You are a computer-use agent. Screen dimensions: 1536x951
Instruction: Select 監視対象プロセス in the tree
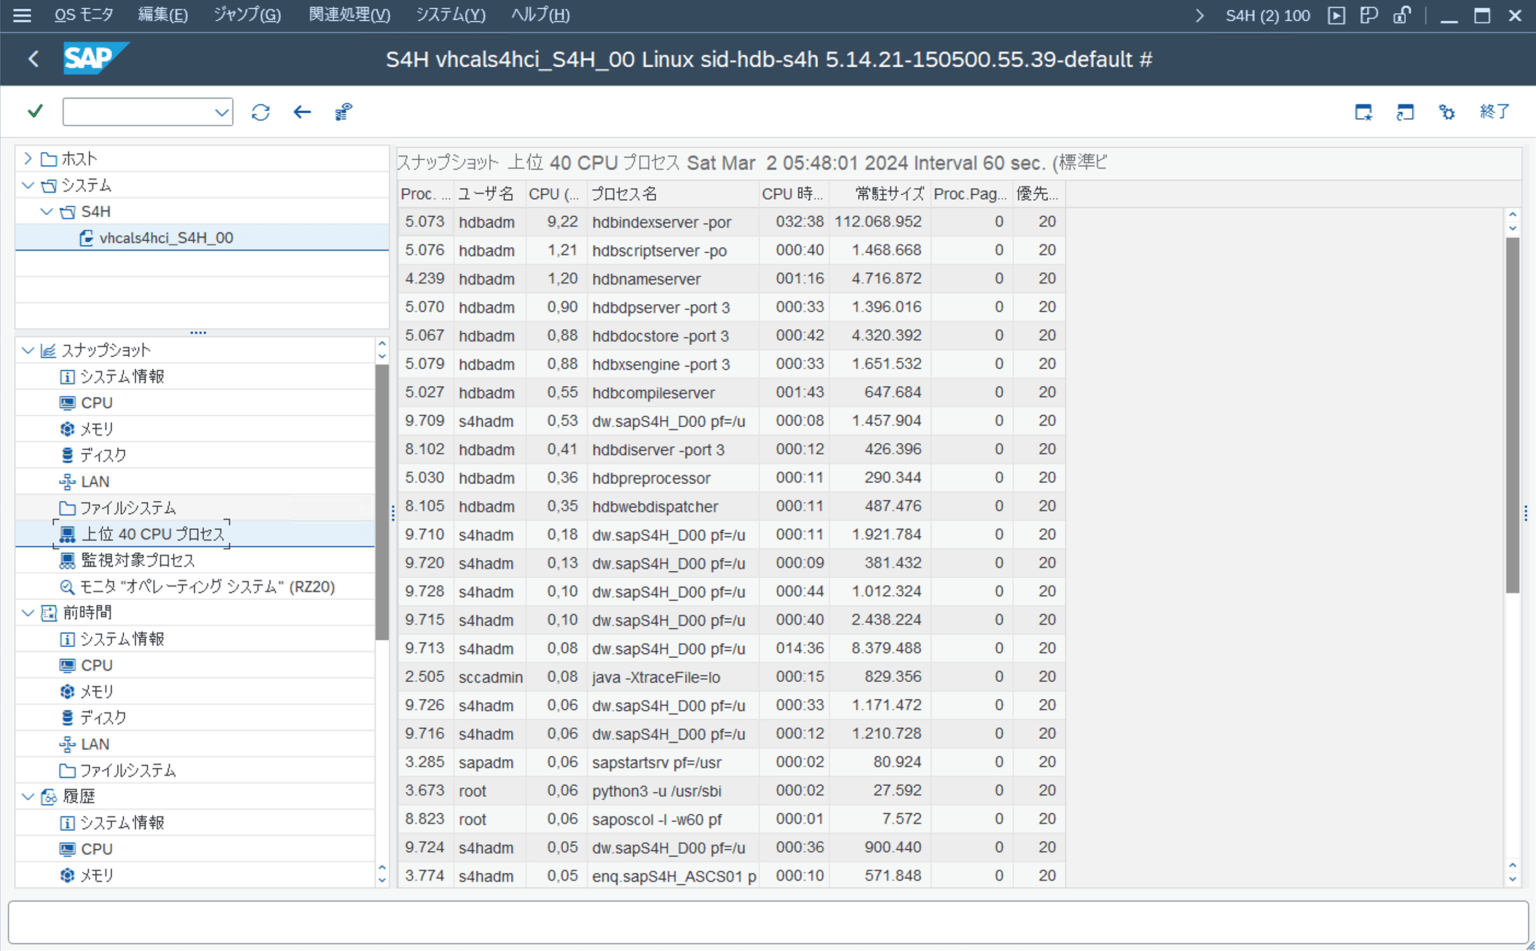coord(137,560)
